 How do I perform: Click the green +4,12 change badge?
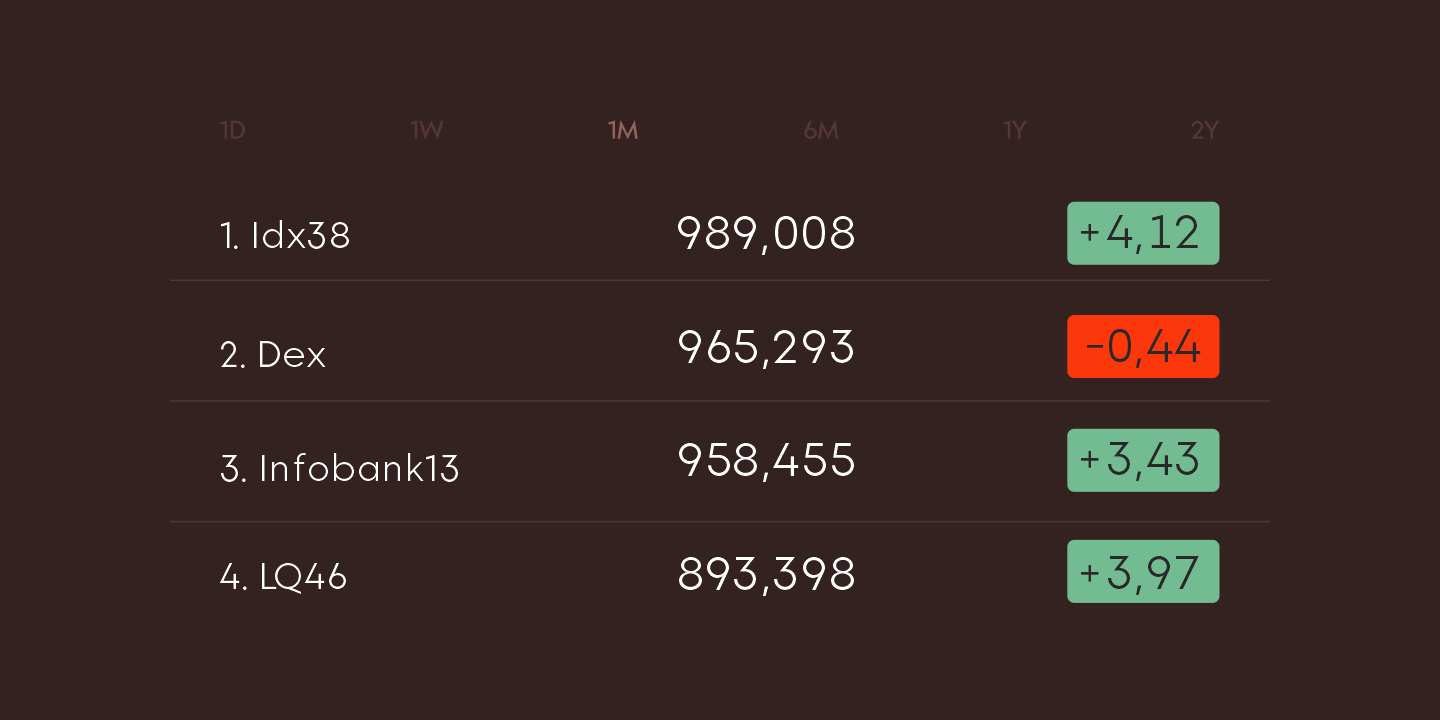click(x=1143, y=233)
